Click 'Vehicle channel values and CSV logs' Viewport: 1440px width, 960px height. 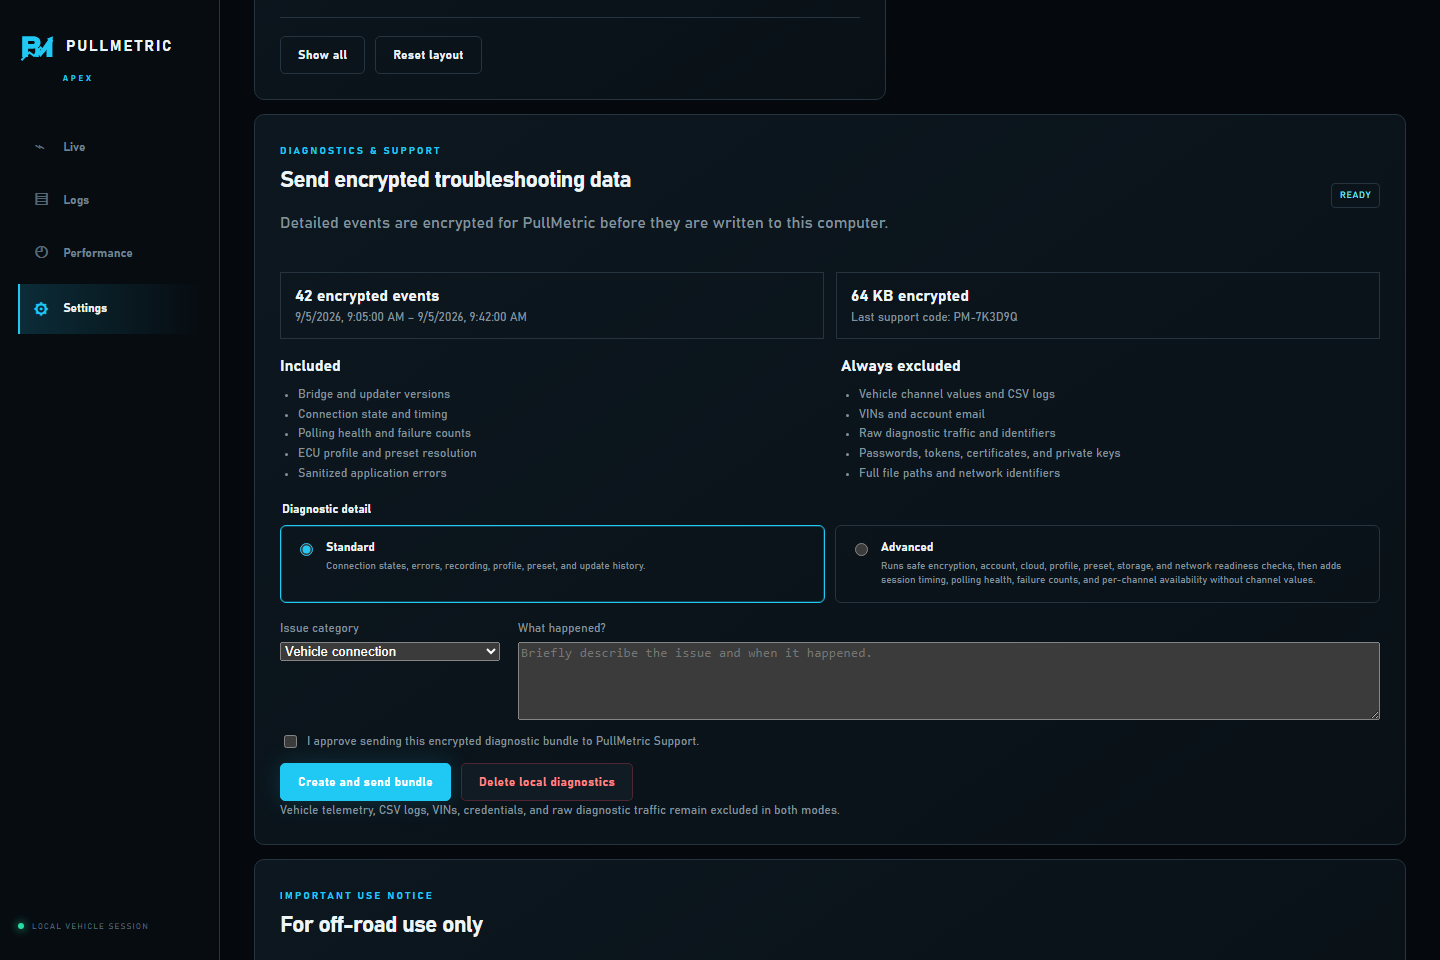point(957,394)
